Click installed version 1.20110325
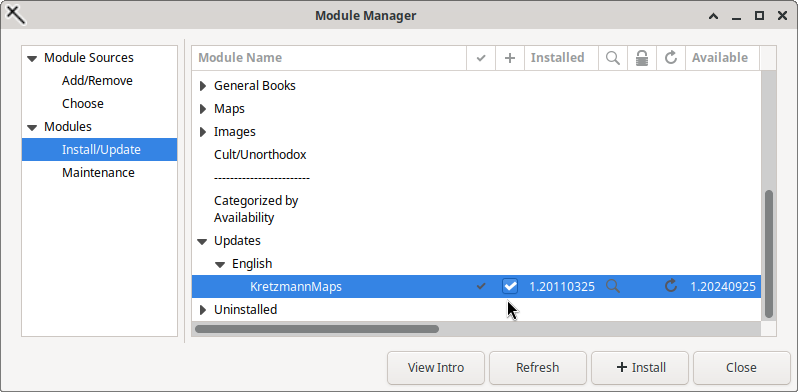 click(562, 287)
